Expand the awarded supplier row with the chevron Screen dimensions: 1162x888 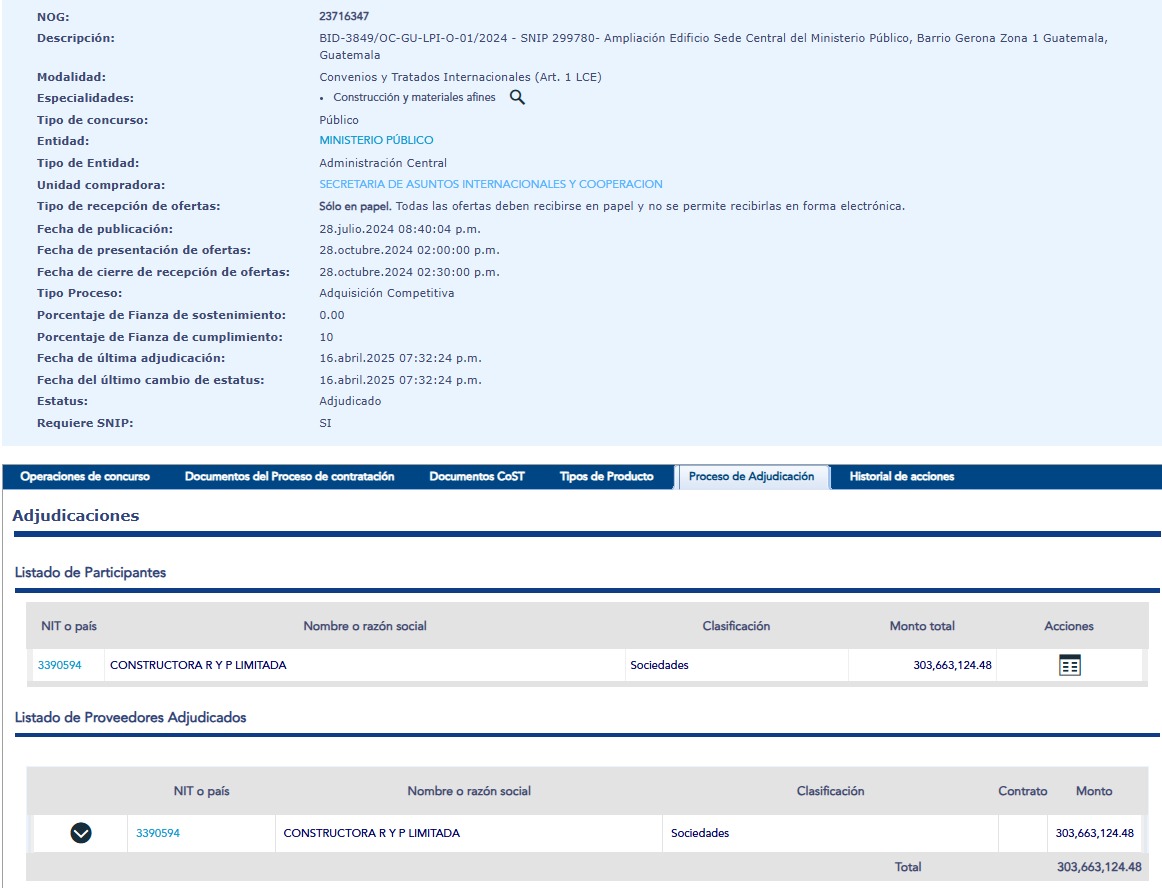click(x=81, y=832)
